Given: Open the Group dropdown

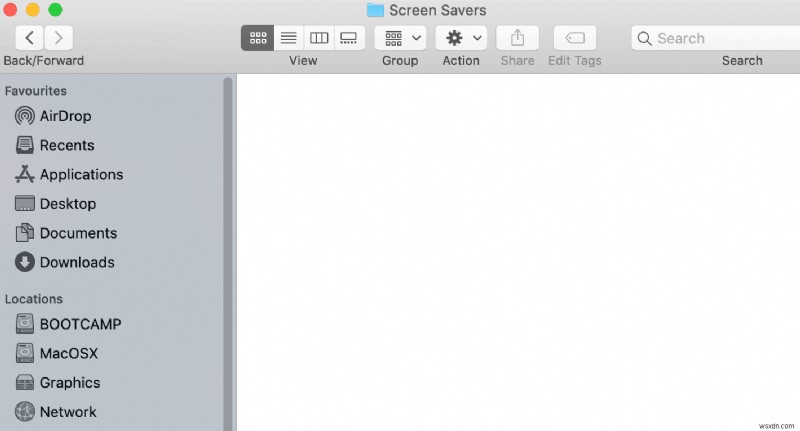Looking at the screenshot, I should [401, 38].
